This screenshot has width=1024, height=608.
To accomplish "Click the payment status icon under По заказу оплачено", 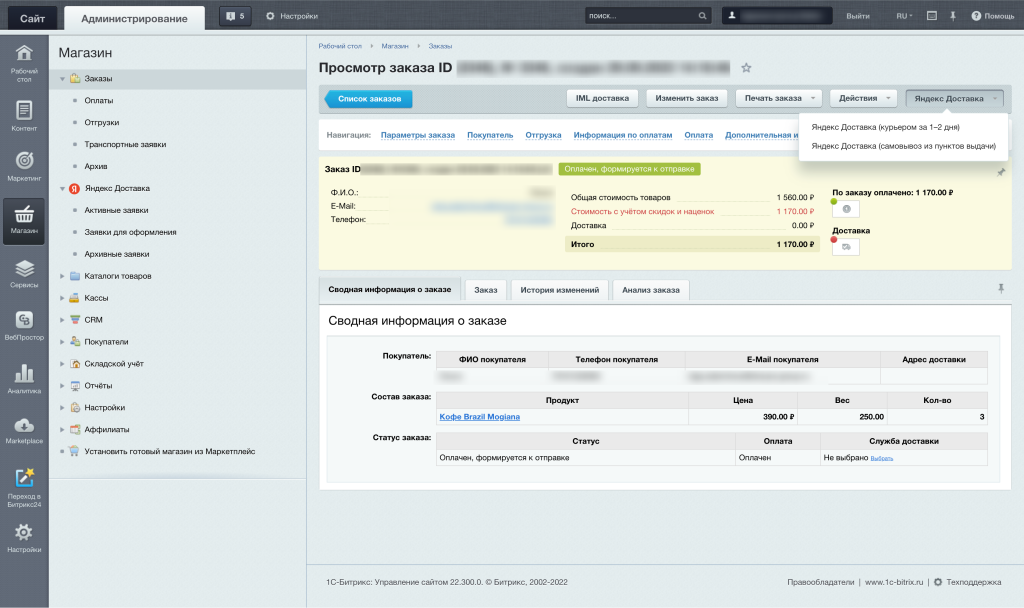I will click(846, 209).
